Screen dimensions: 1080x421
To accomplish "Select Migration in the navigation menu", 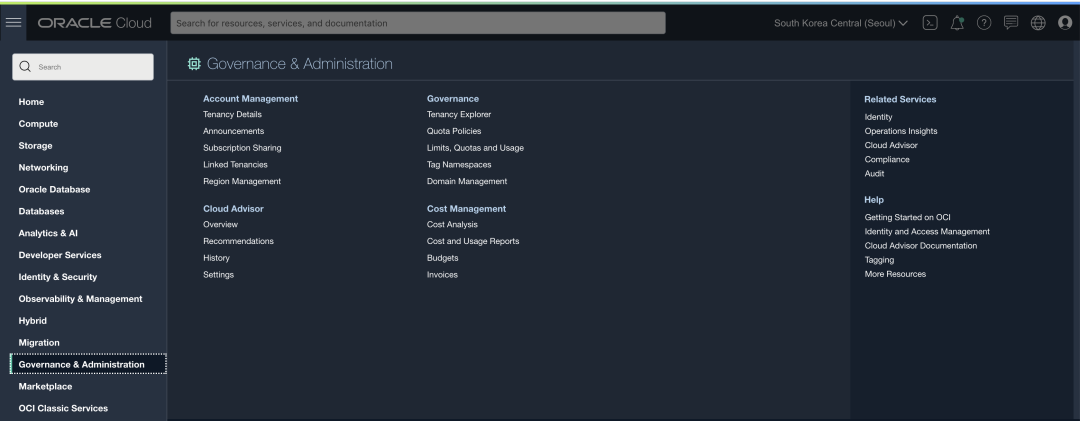I will (x=39, y=342).
